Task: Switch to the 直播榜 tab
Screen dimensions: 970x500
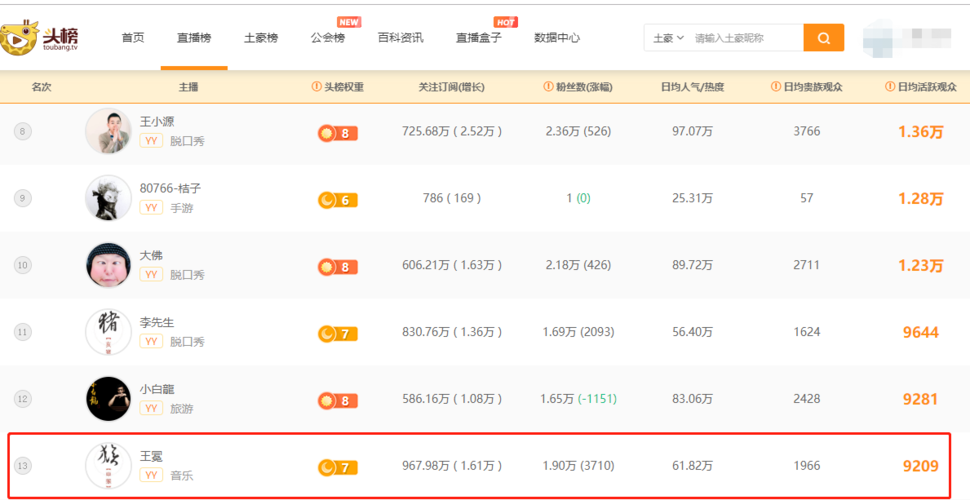Action: pos(194,38)
